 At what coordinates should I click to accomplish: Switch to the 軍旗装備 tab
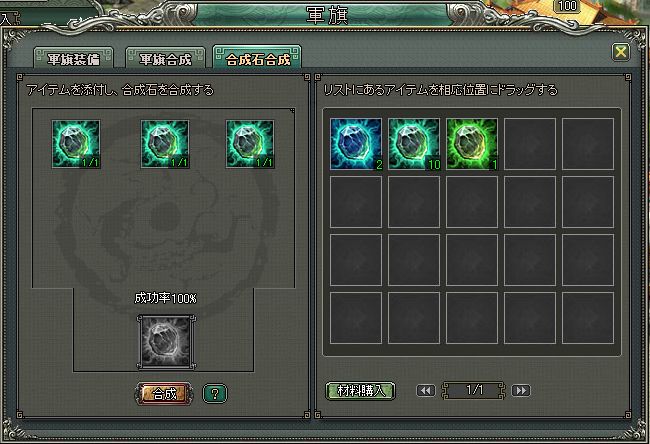click(73, 58)
